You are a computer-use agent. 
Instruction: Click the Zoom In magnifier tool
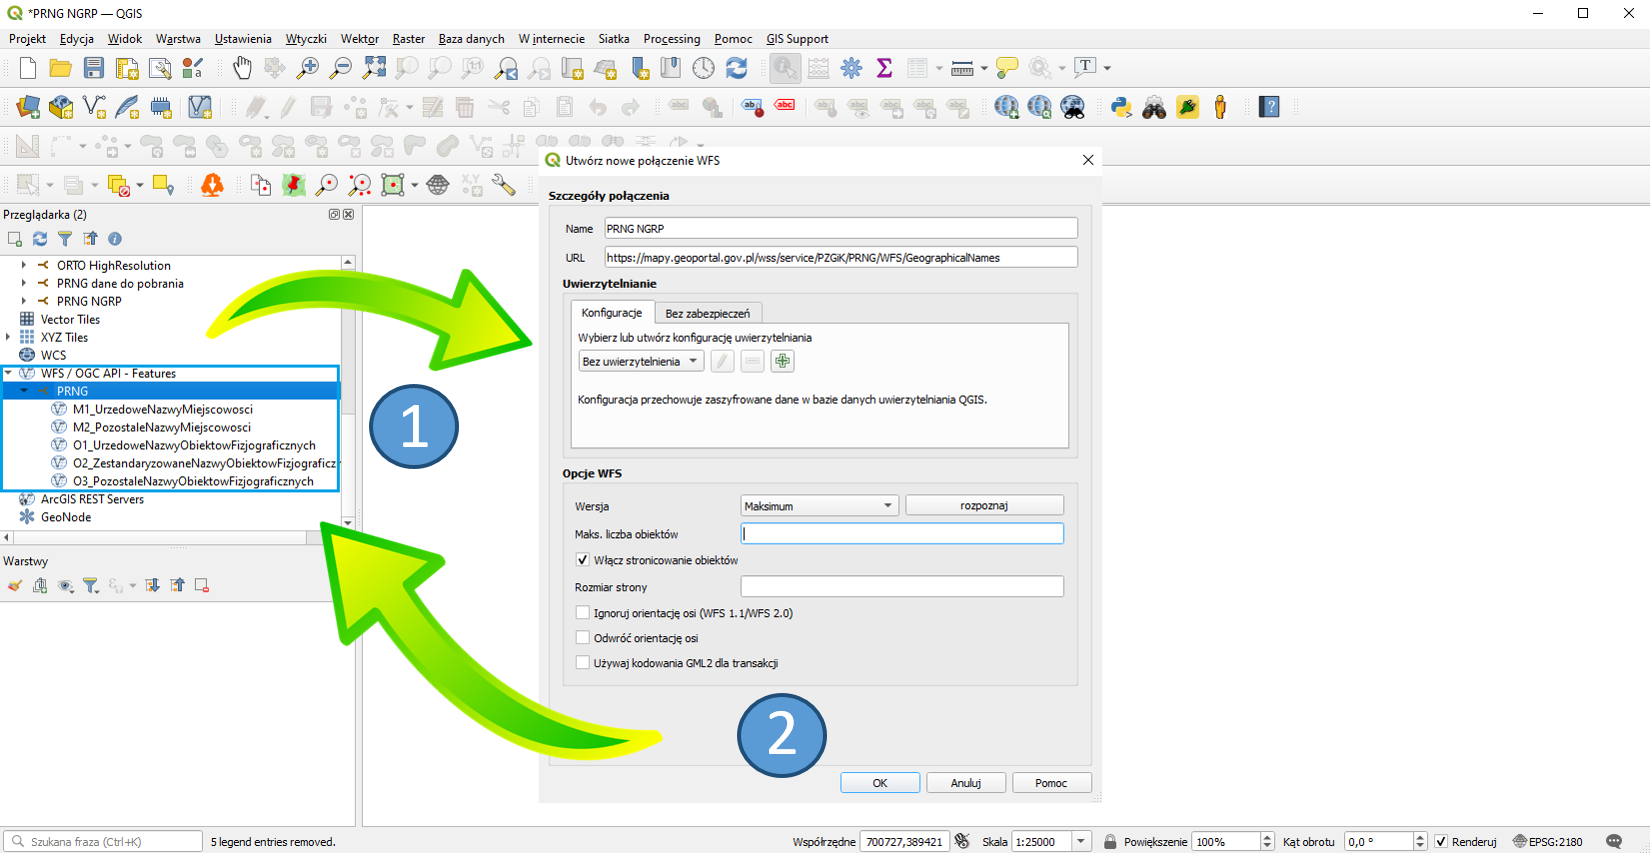tap(308, 68)
